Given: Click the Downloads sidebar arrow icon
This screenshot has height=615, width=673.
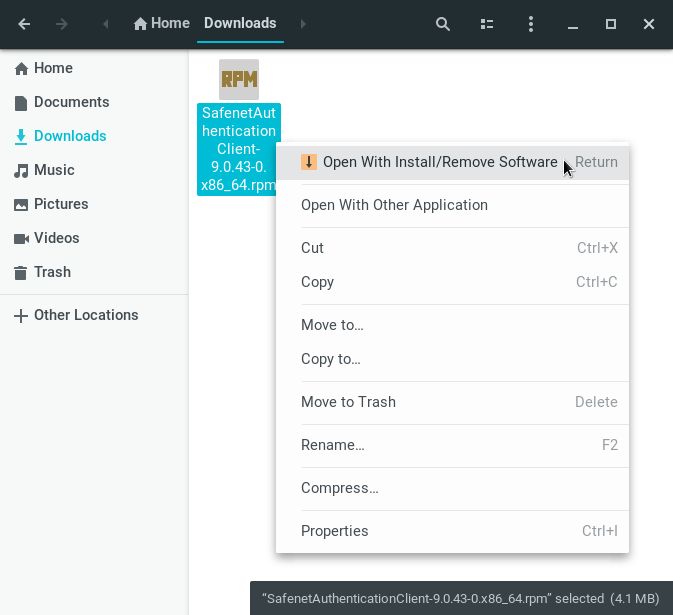Looking at the screenshot, I should pos(21,136).
